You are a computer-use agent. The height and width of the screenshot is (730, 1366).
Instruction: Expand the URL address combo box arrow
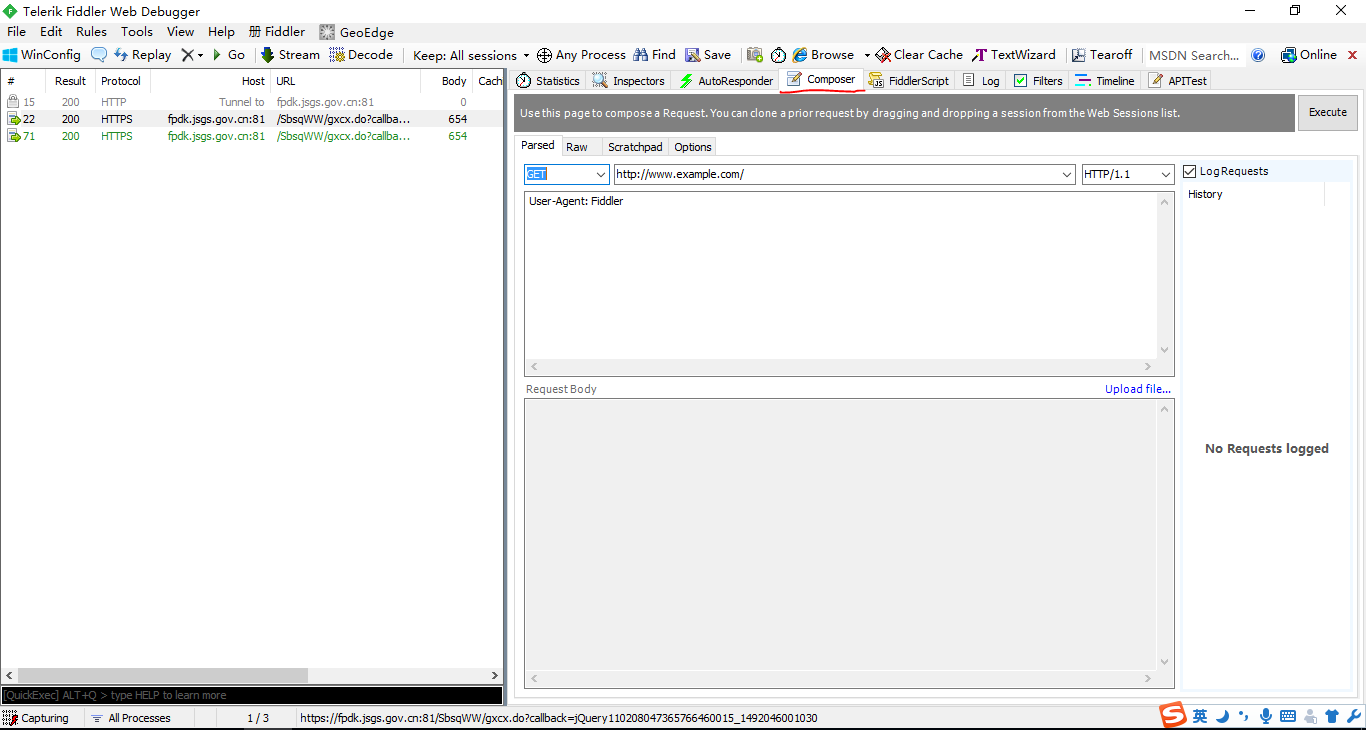pyautogui.click(x=1067, y=174)
